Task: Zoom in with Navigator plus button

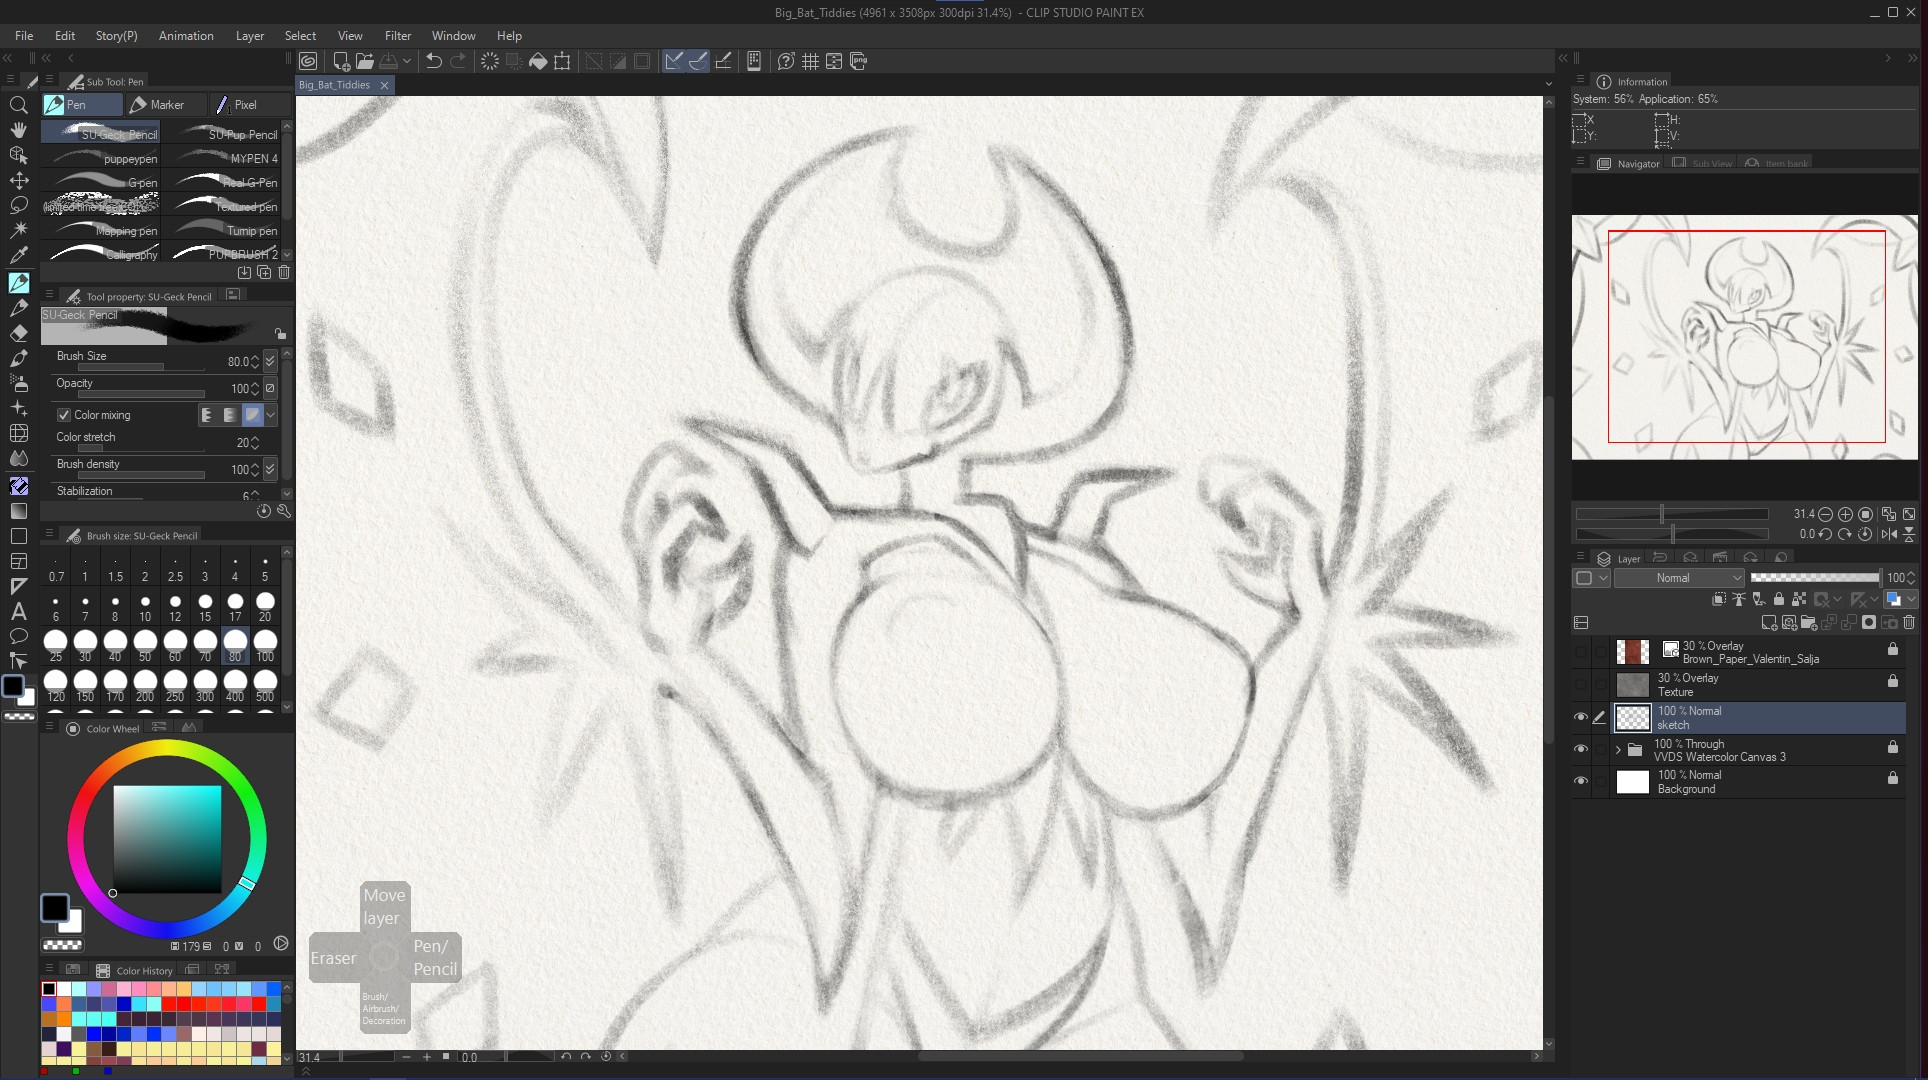Action: click(x=1846, y=514)
